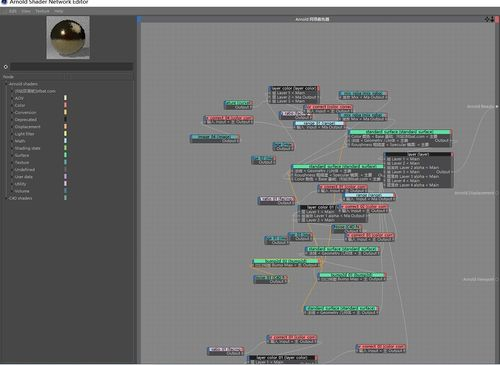The image size is (500, 365).
Task: Select the Deprecated category row
Action: pos(26,120)
